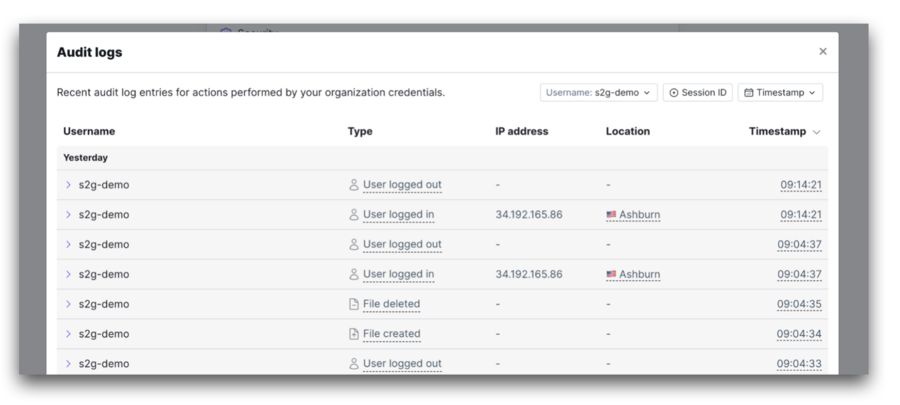The image size is (900, 405).
Task: Click user icon beside 09:04:37 User logged out
Action: (354, 244)
